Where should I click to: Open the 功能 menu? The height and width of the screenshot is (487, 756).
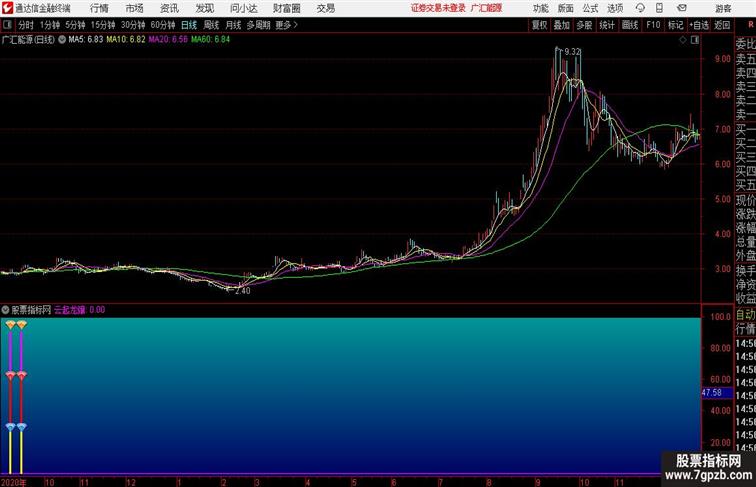[x=540, y=8]
